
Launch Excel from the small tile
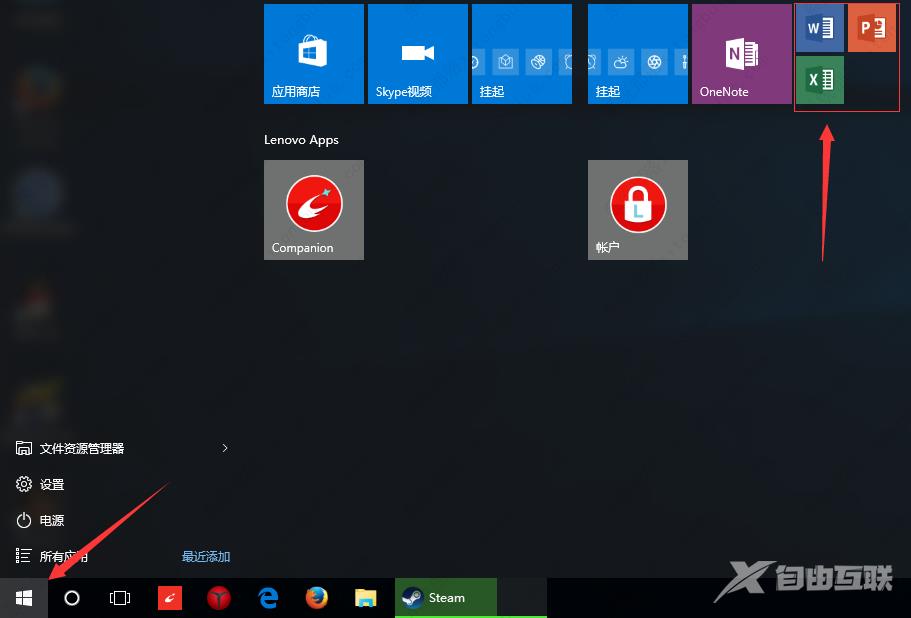point(820,80)
